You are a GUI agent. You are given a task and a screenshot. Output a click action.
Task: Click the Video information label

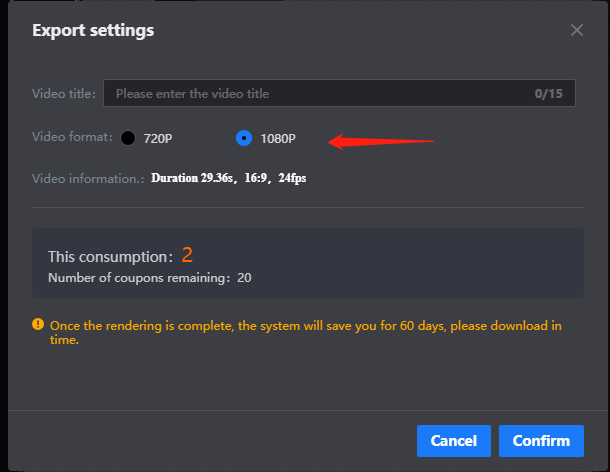pyautogui.click(x=88, y=179)
